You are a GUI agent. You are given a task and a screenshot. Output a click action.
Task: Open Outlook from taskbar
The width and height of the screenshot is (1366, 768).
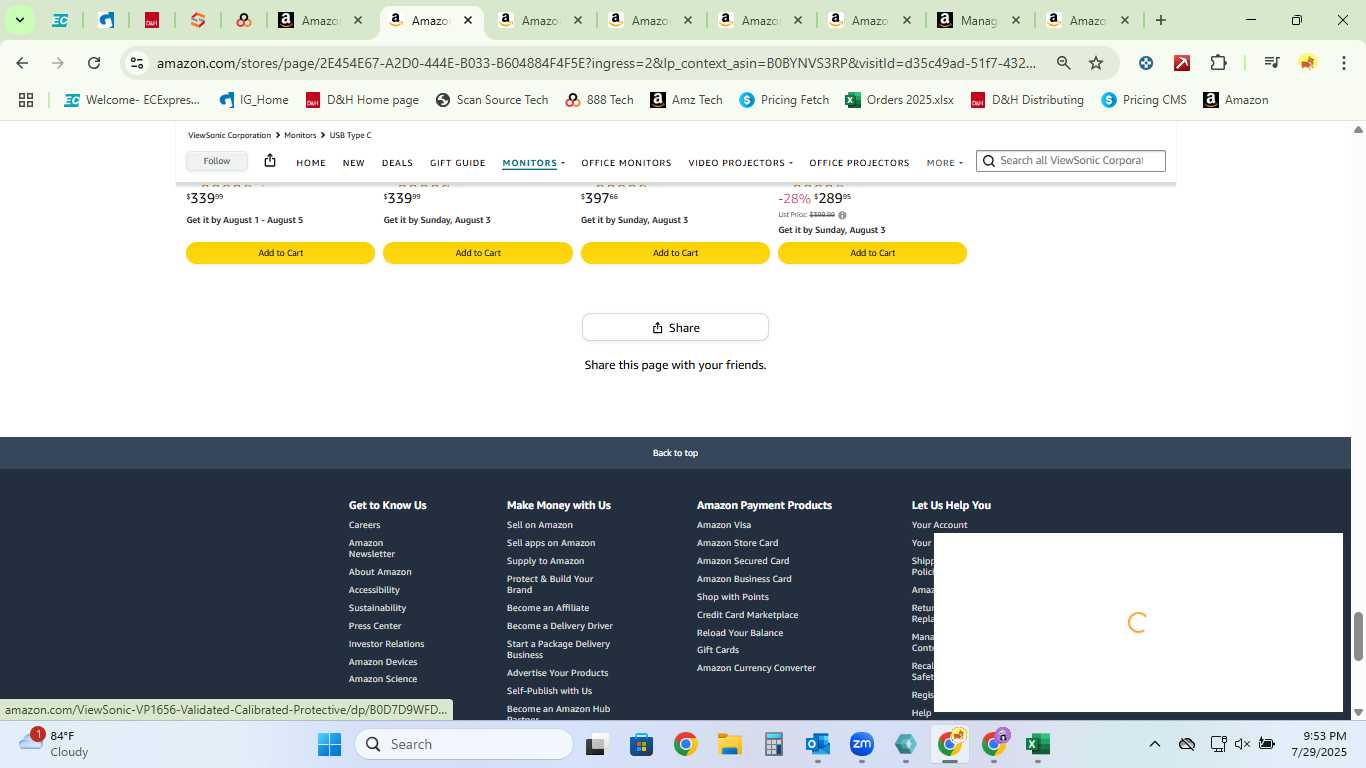817,744
